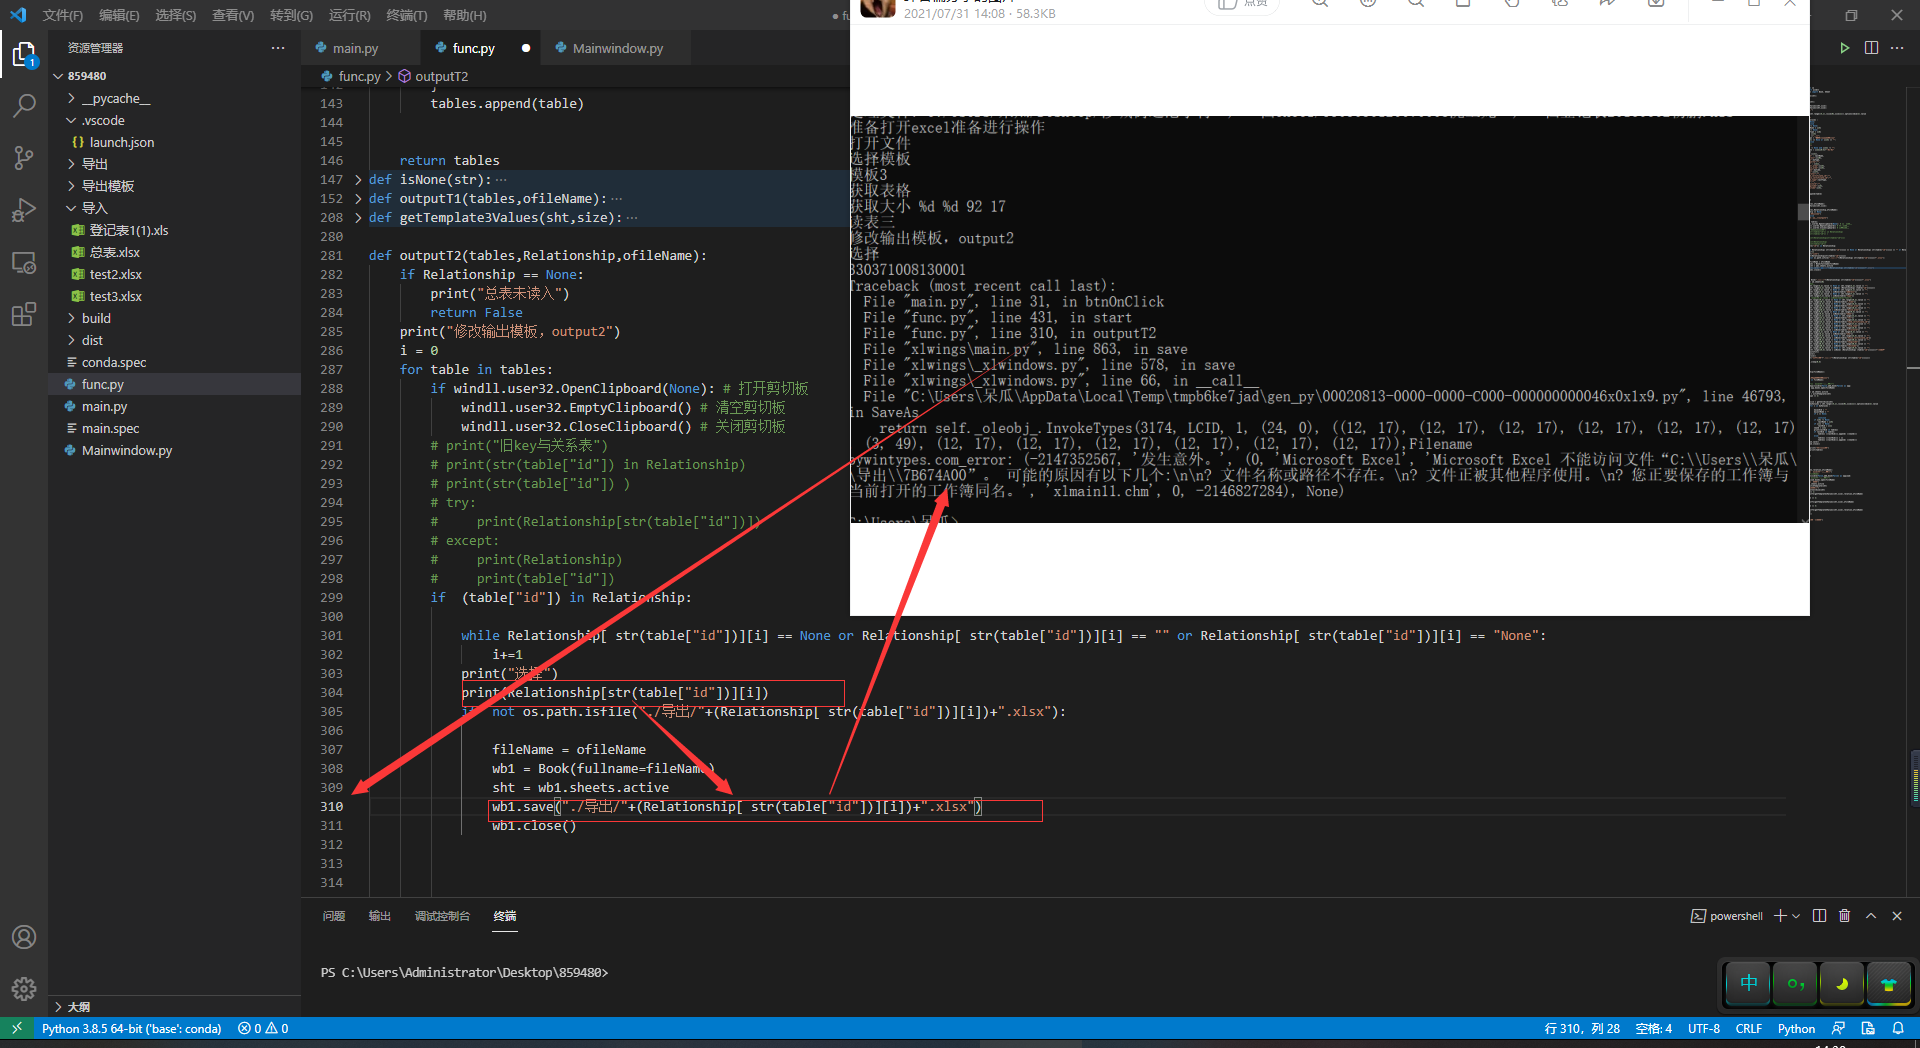Toggle maximized terminal panel size

tap(1871, 916)
